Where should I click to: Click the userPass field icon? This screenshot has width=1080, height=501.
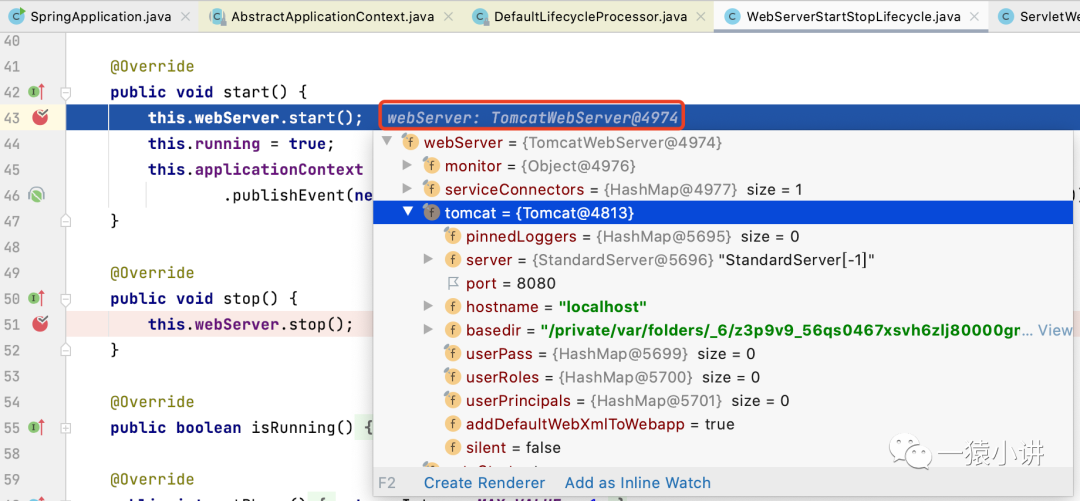coord(453,354)
